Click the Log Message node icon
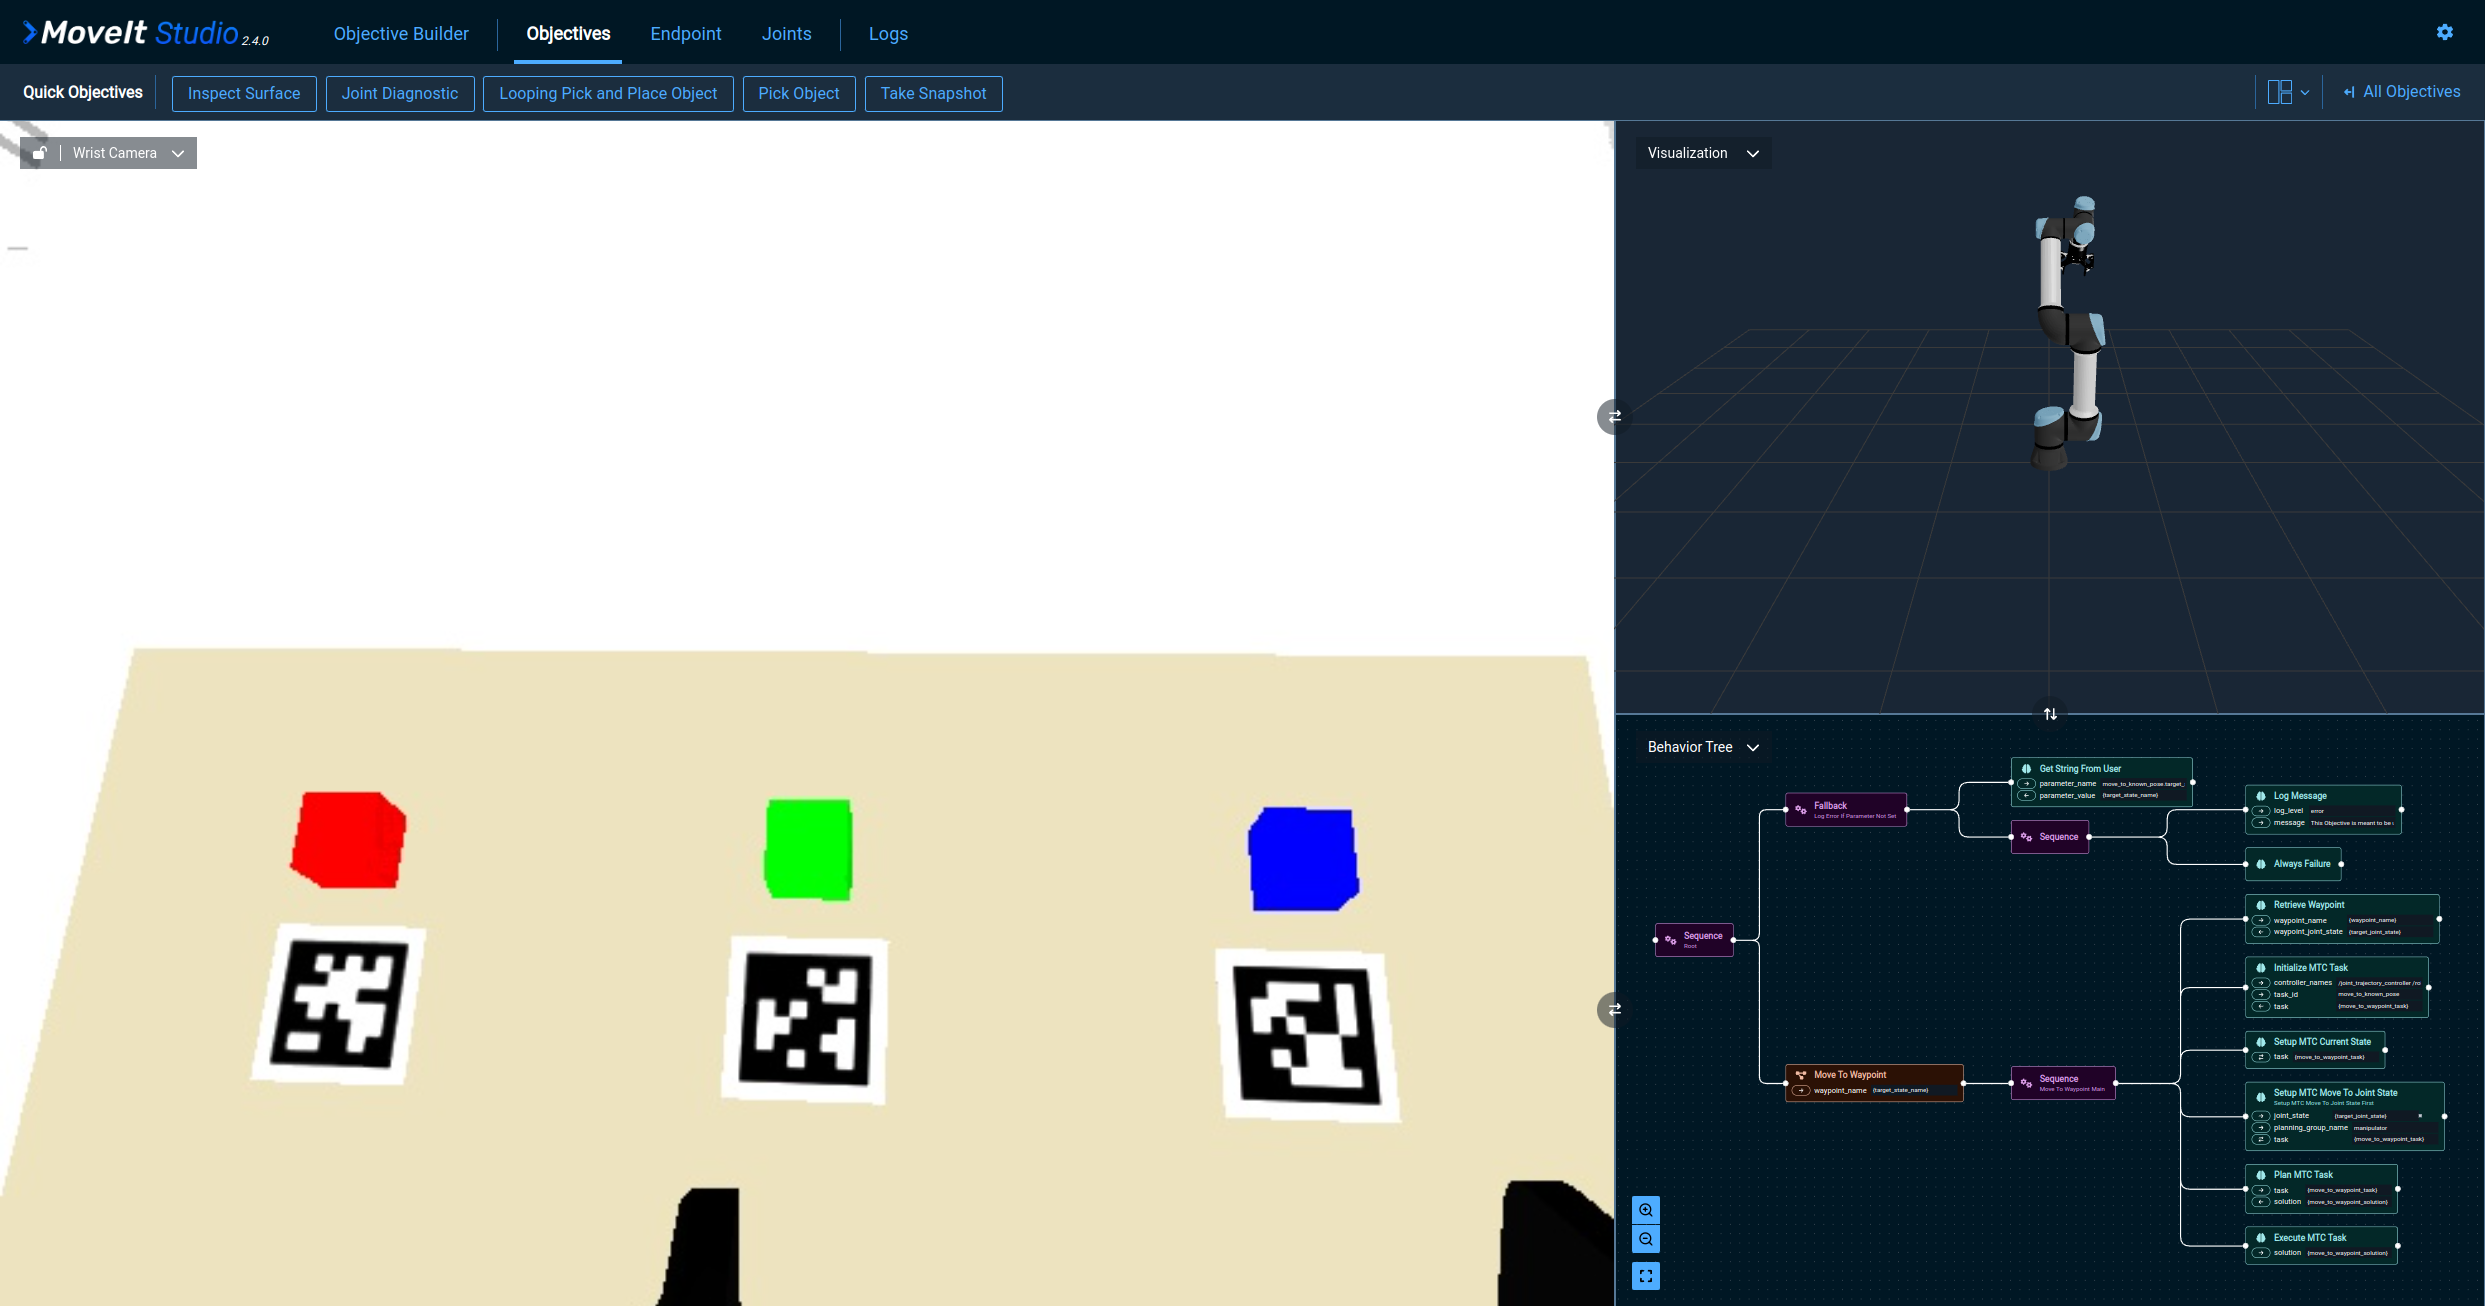This screenshot has height=1306, width=2485. click(x=2261, y=796)
